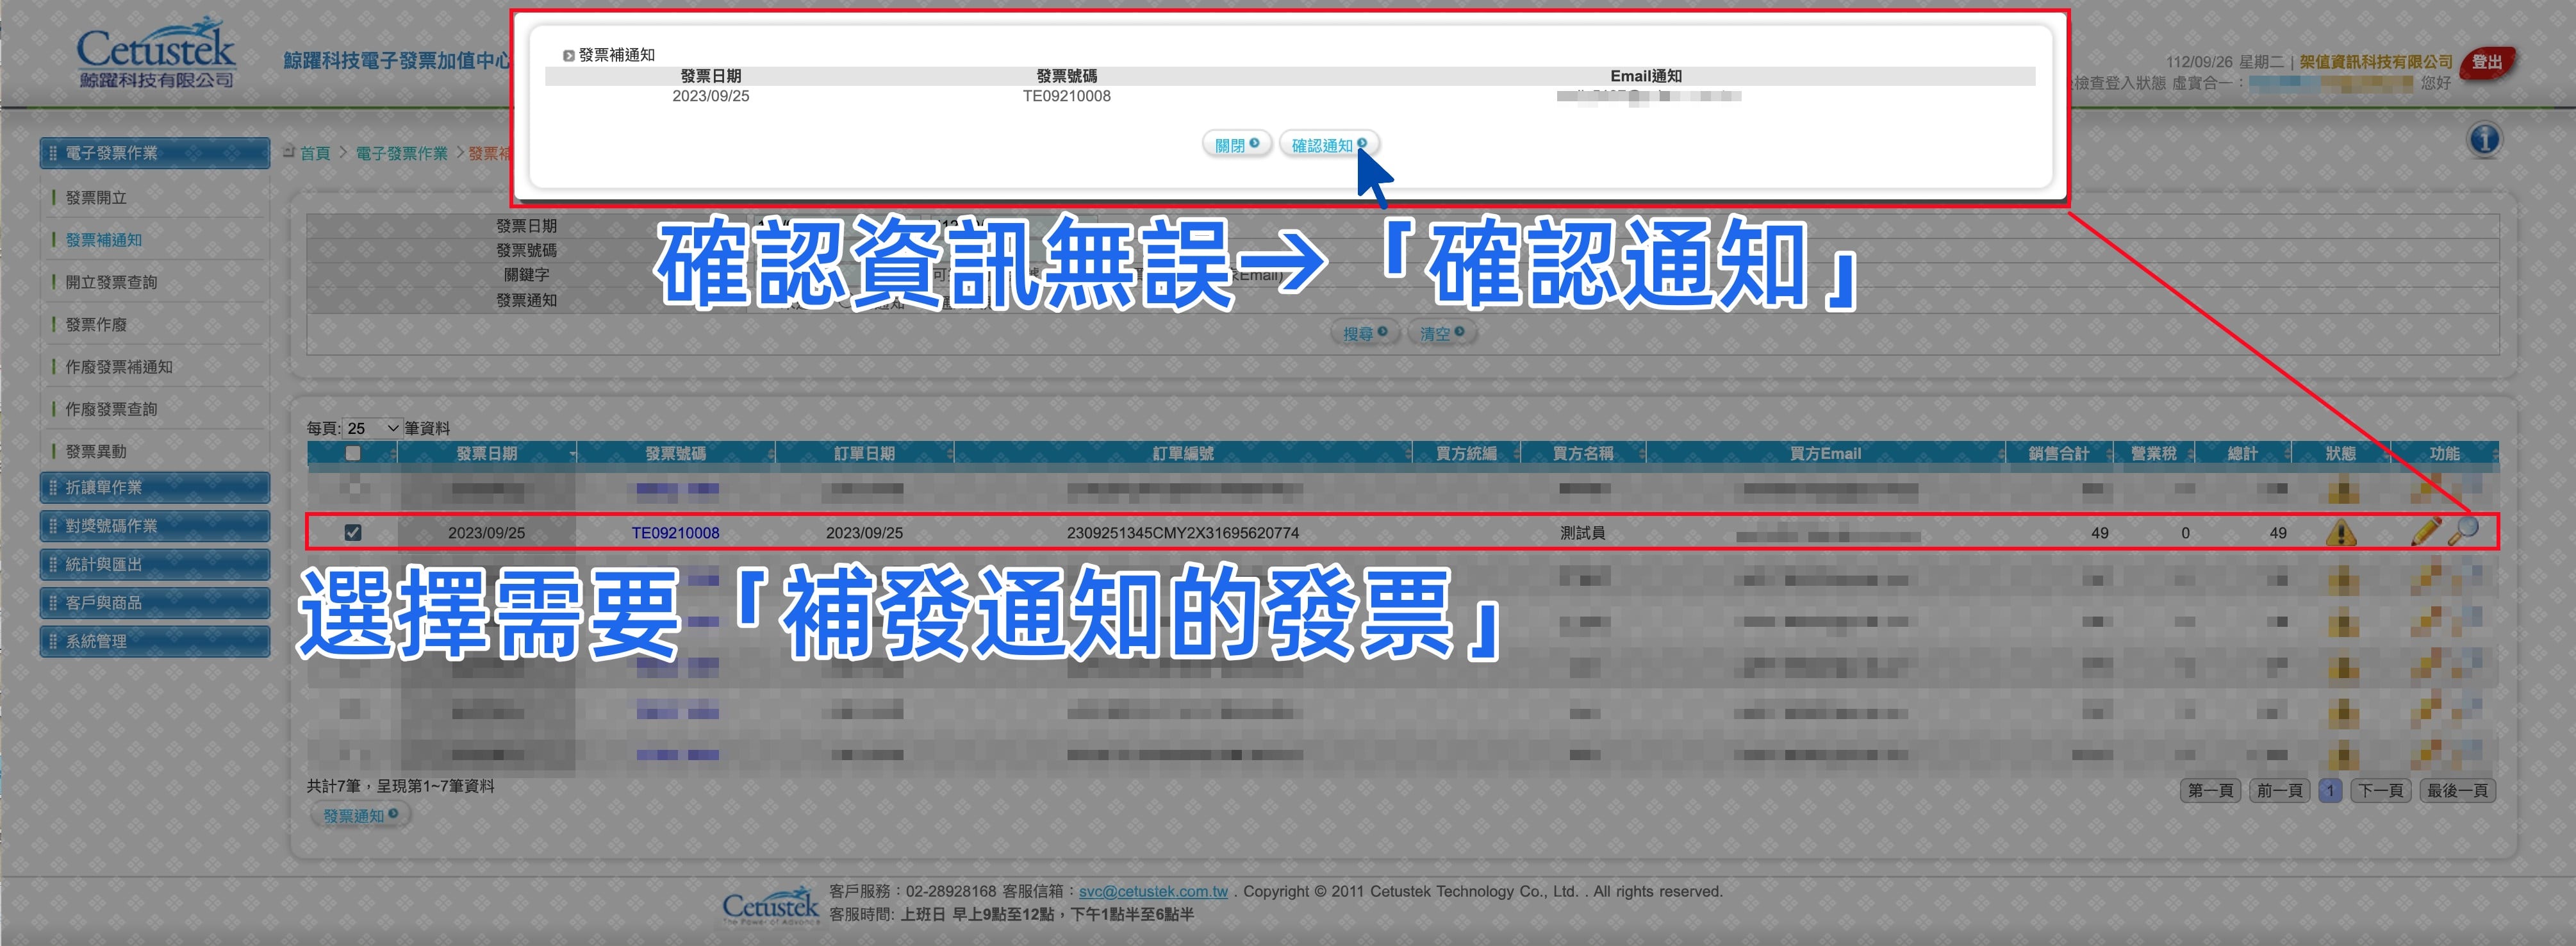Expand the 系統管理 menu section

[x=155, y=641]
